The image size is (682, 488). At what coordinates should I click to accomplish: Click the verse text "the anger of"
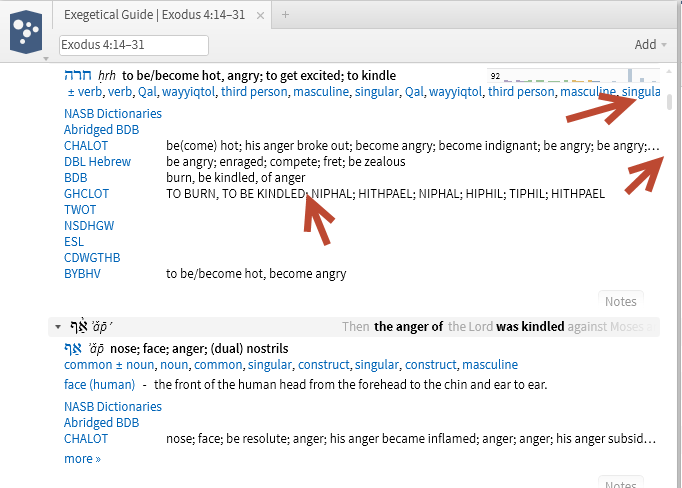(x=408, y=327)
